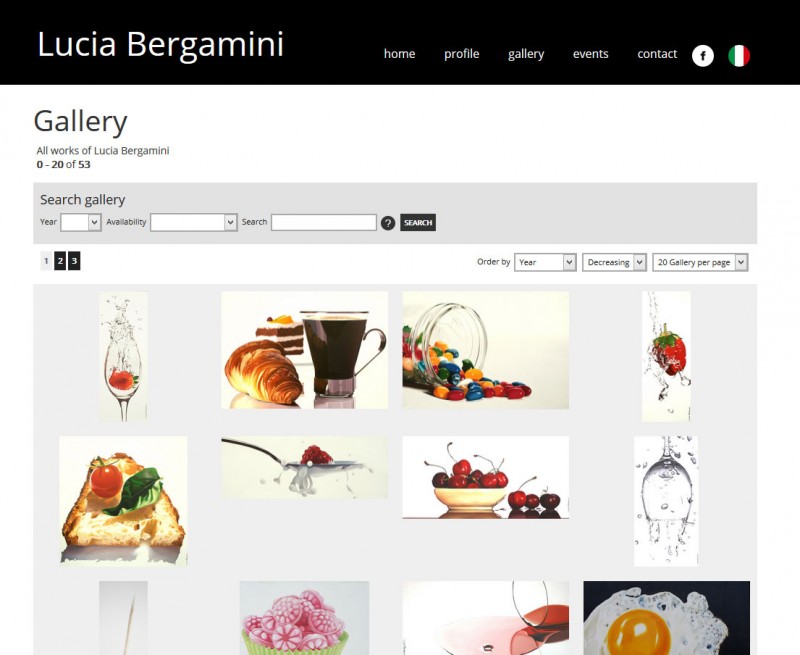Image resolution: width=800 pixels, height=655 pixels.
Task: Click the search help question mark icon
Action: click(388, 223)
